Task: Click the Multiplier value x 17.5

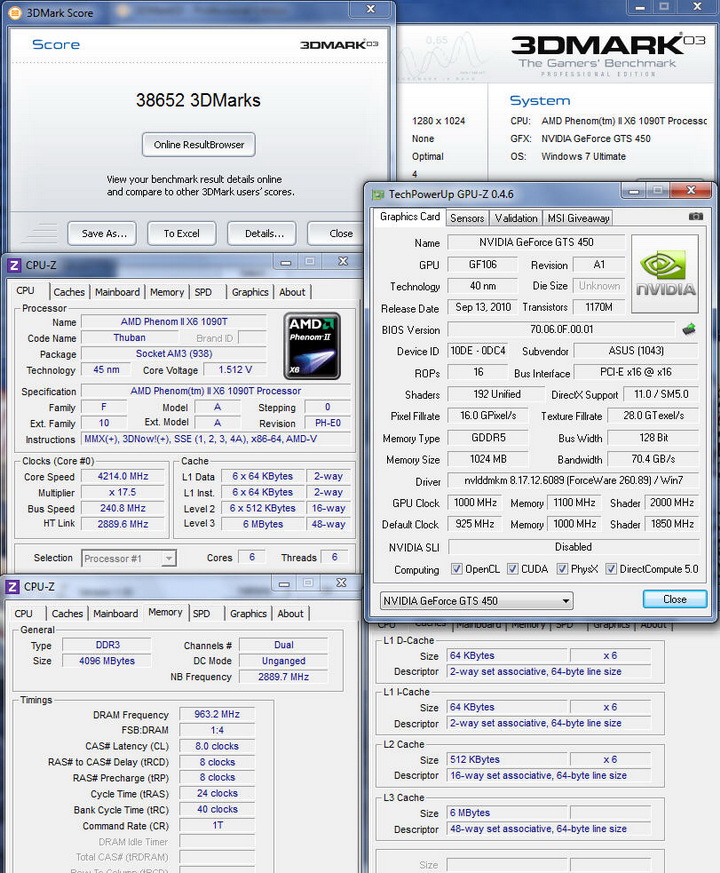Action: (123, 492)
